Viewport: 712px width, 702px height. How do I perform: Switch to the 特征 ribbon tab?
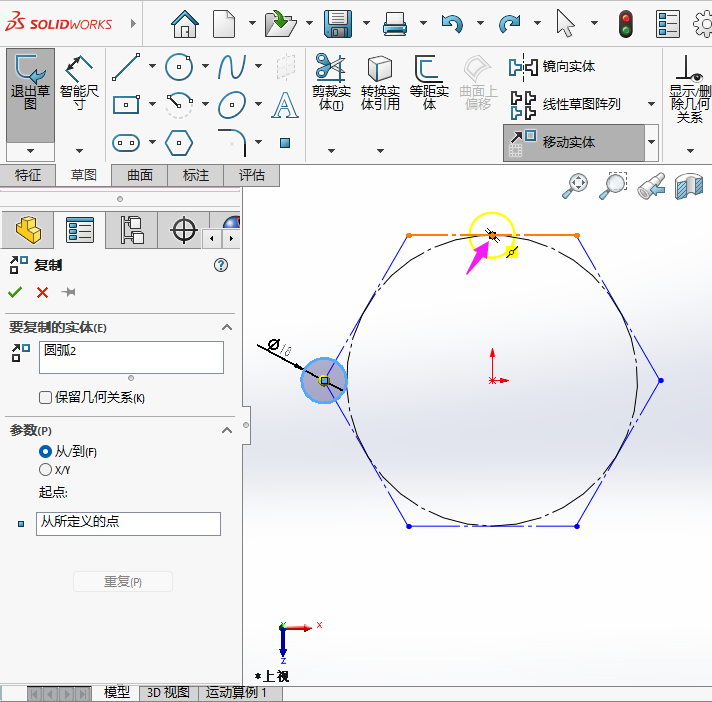28,176
